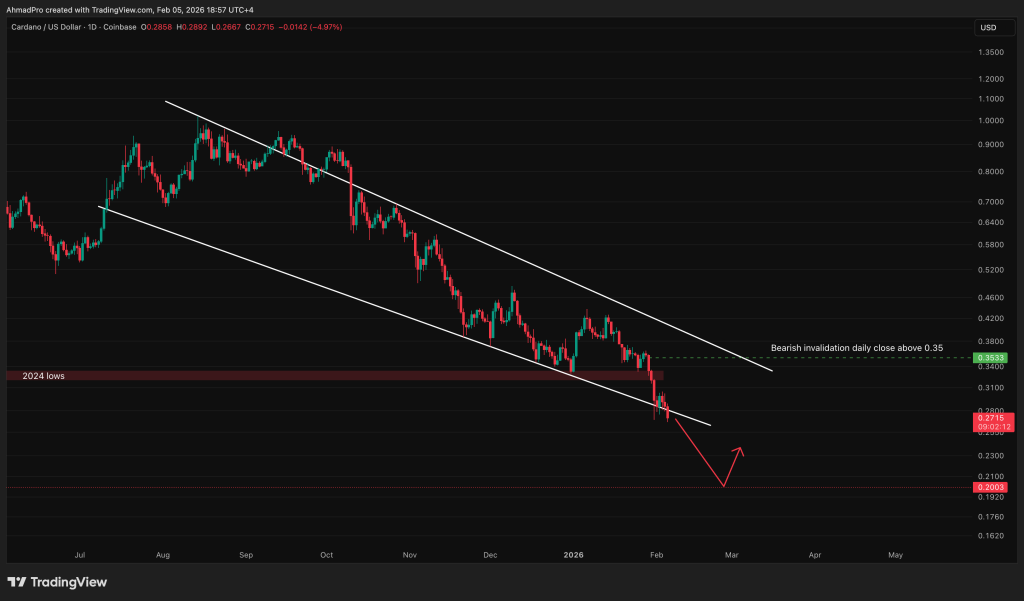Click the 0.8000 price axis label
This screenshot has width=1024, height=601.
click(991, 172)
